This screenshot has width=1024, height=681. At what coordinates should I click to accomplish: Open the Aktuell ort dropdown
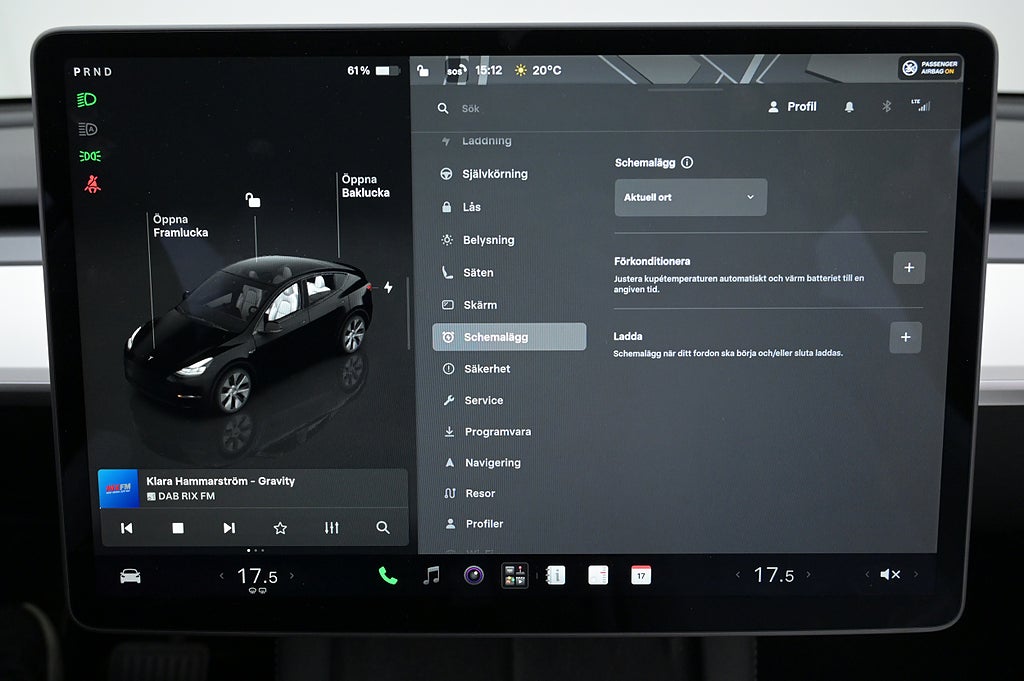690,197
